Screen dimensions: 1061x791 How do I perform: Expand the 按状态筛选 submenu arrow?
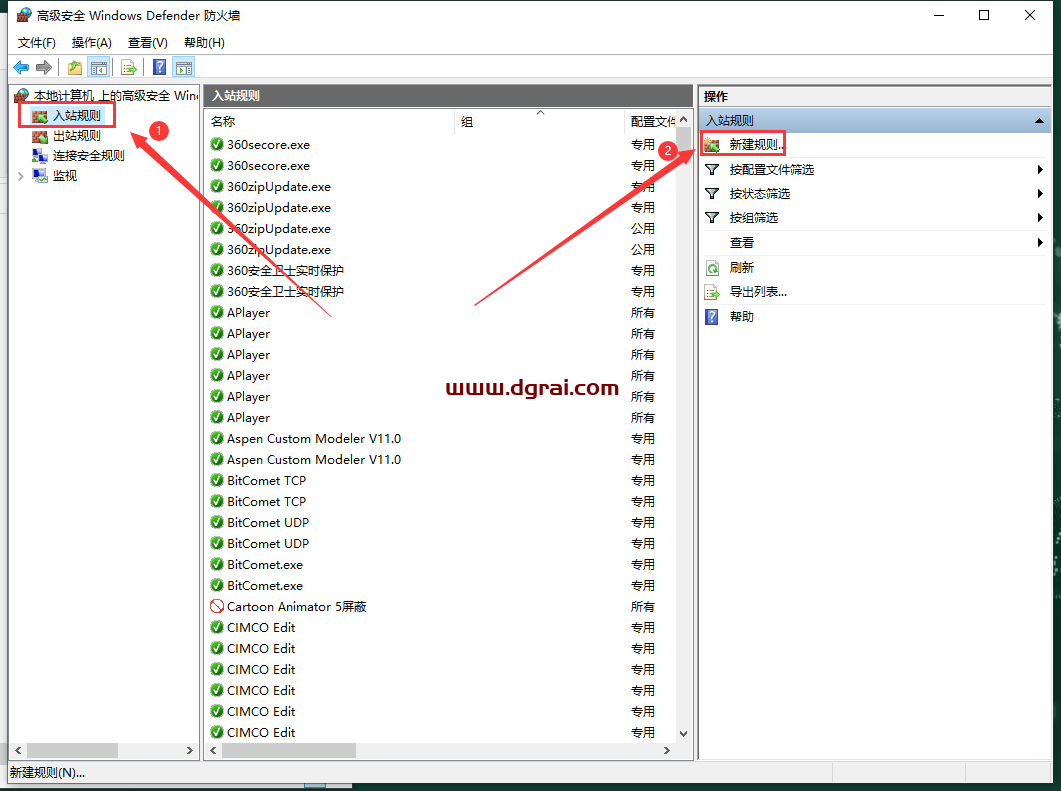pyautogui.click(x=1040, y=194)
